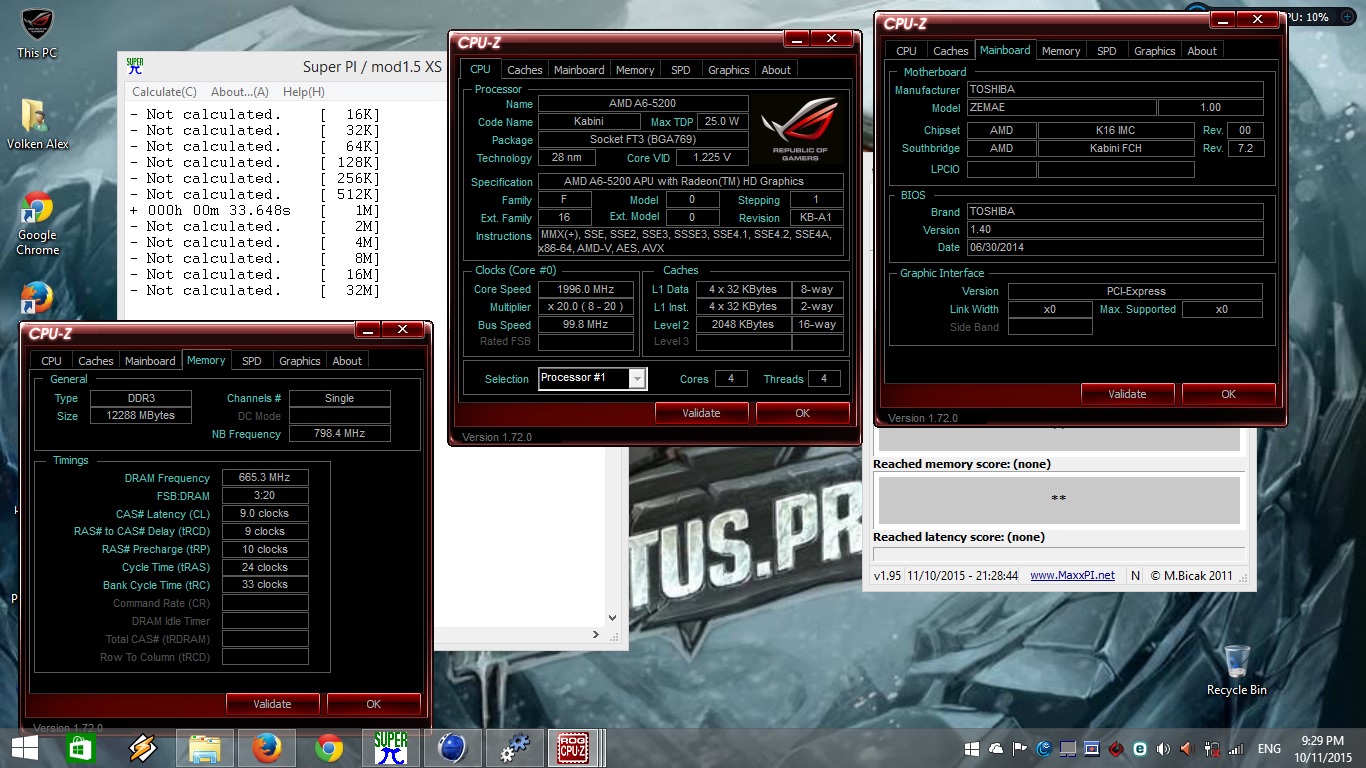Click blue smiley tray icon
Viewport: 1366px width, 768px height.
click(1043, 749)
